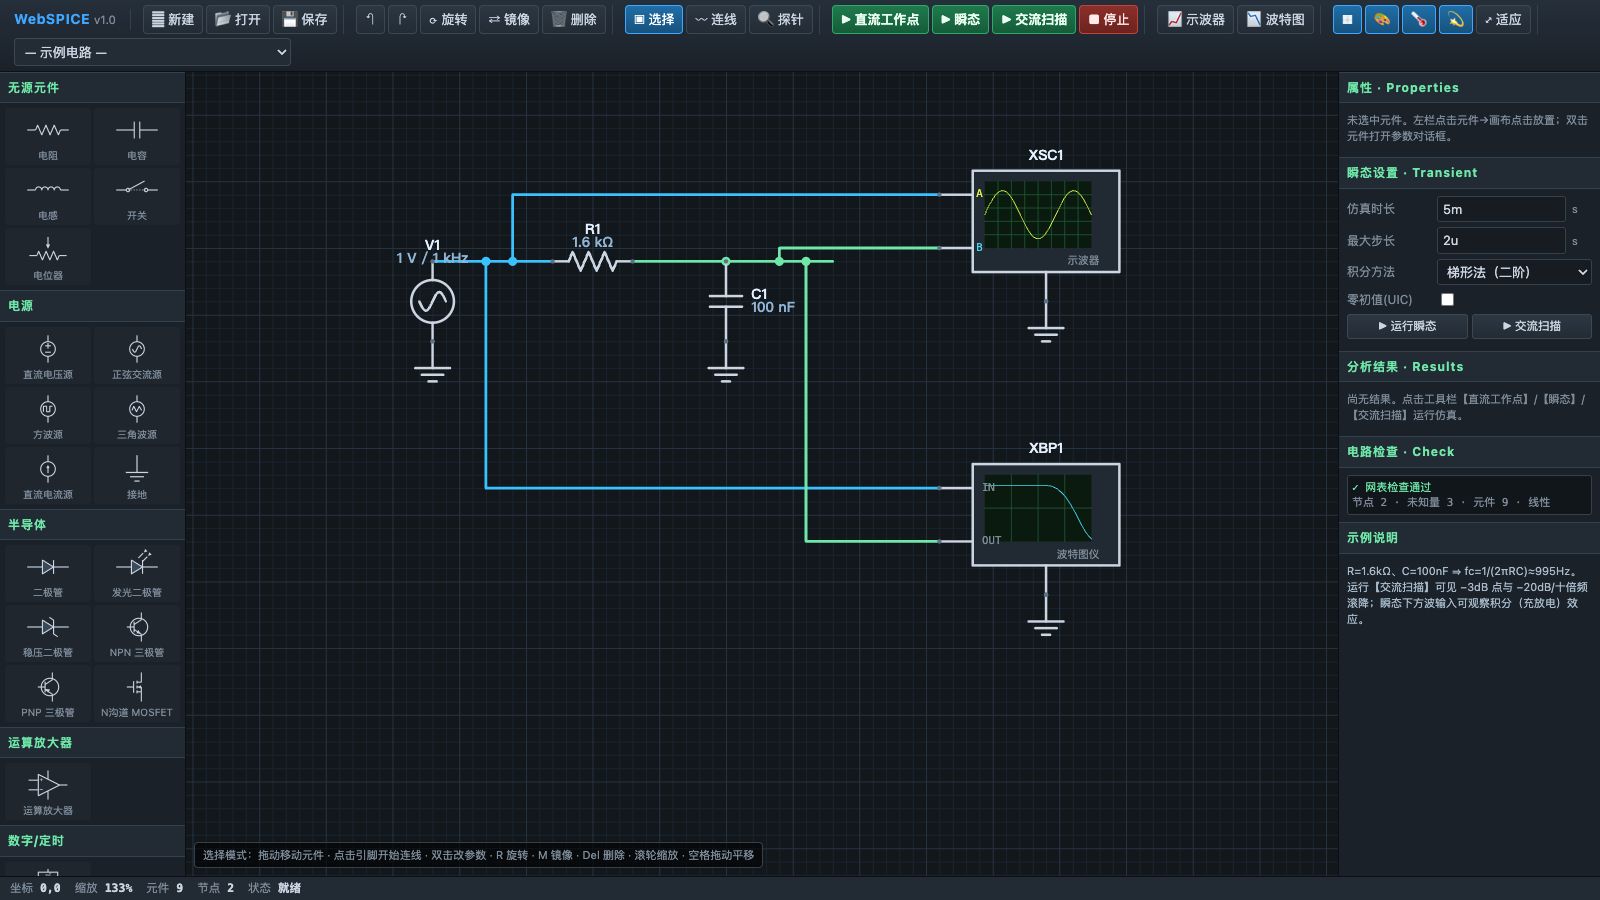This screenshot has width=1600, height=900.
Task: Select capacitor C1 on the canvas
Action: click(x=726, y=301)
